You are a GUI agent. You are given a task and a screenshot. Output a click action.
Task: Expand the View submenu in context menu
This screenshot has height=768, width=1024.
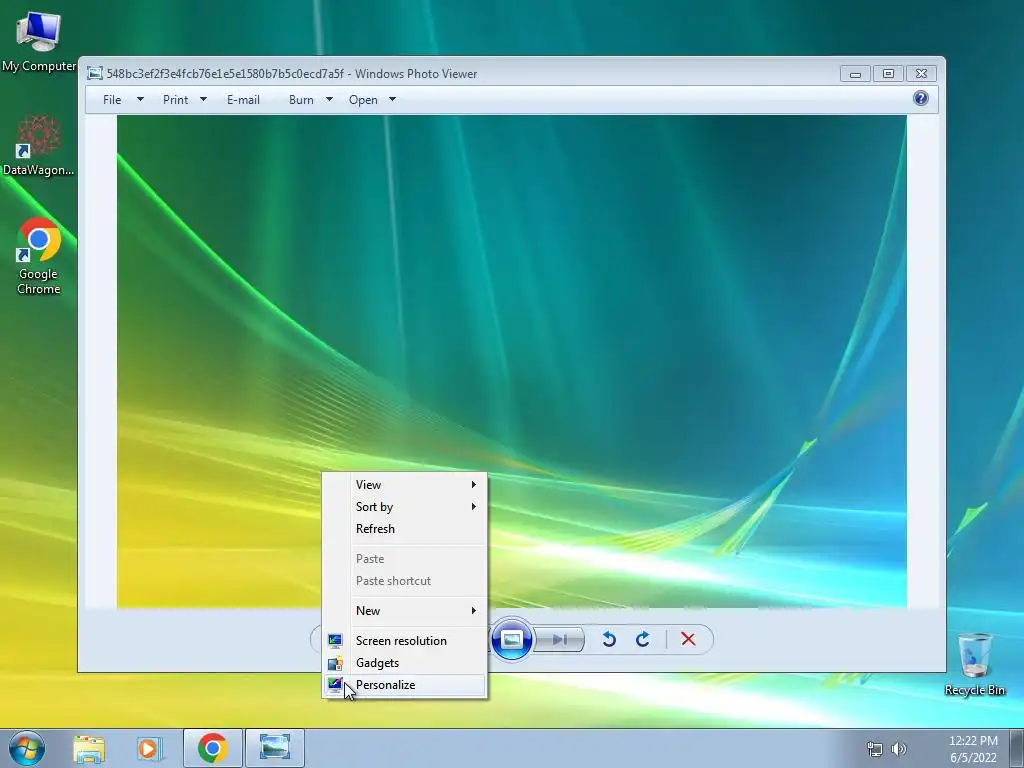(x=404, y=485)
